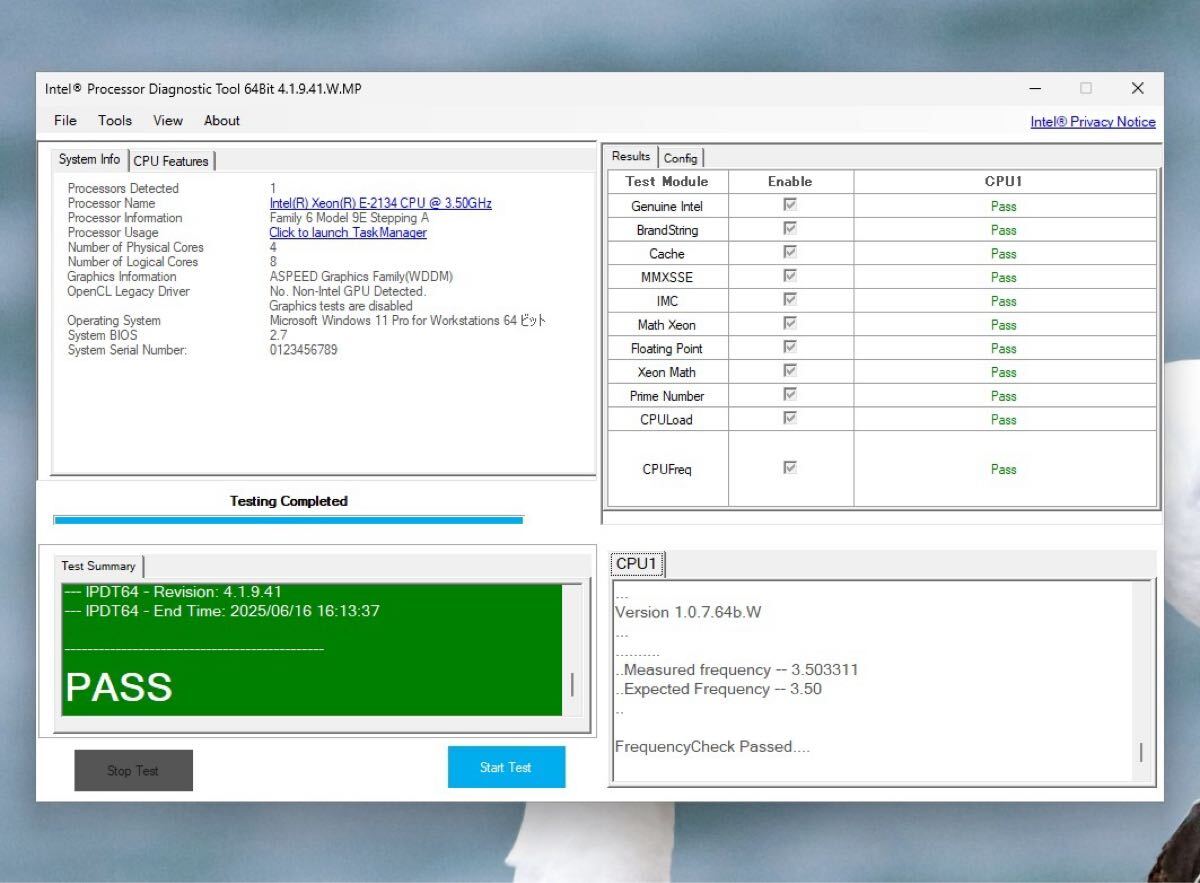Toggle the Floating Point enable checkbox
The width and height of the screenshot is (1200, 883).
790,347
